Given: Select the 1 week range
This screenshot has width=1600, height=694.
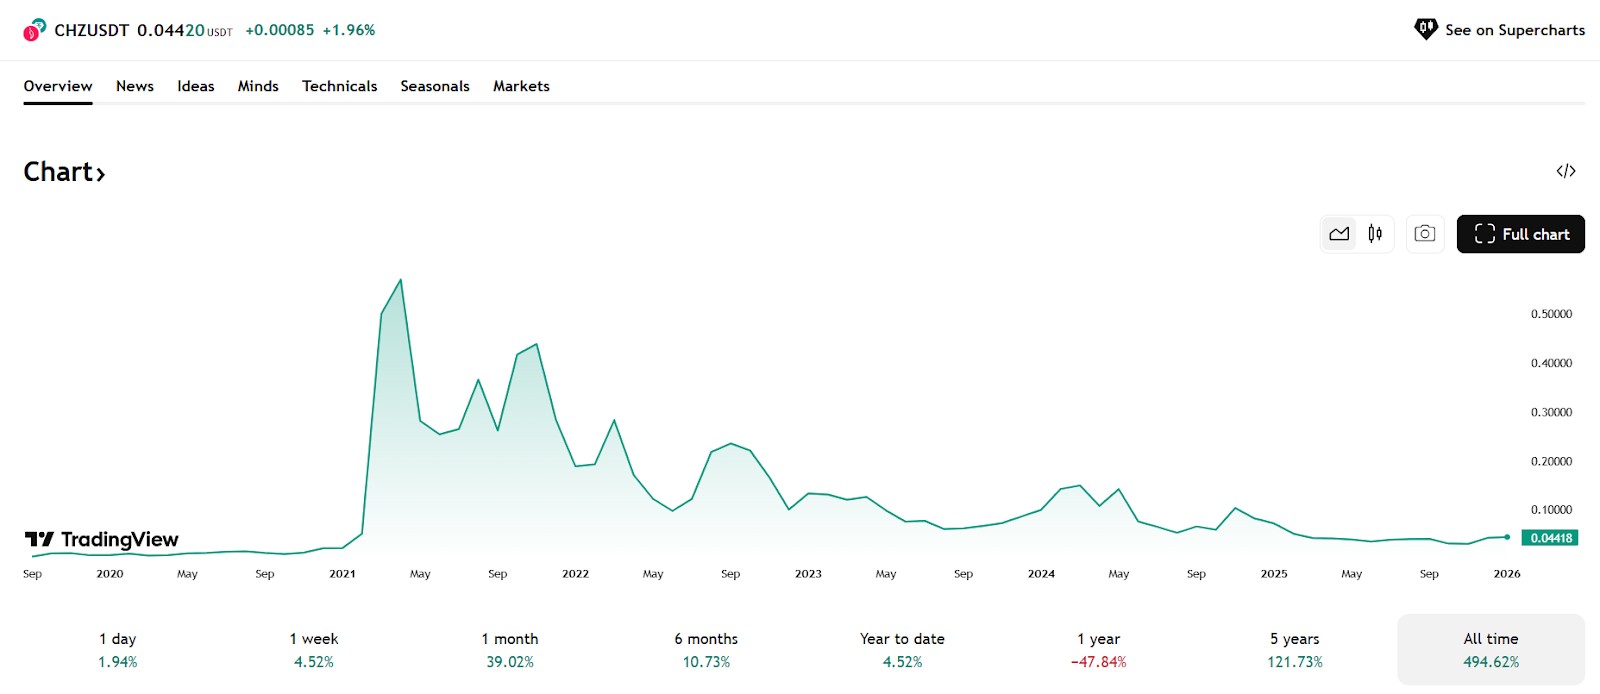Looking at the screenshot, I should point(314,650).
